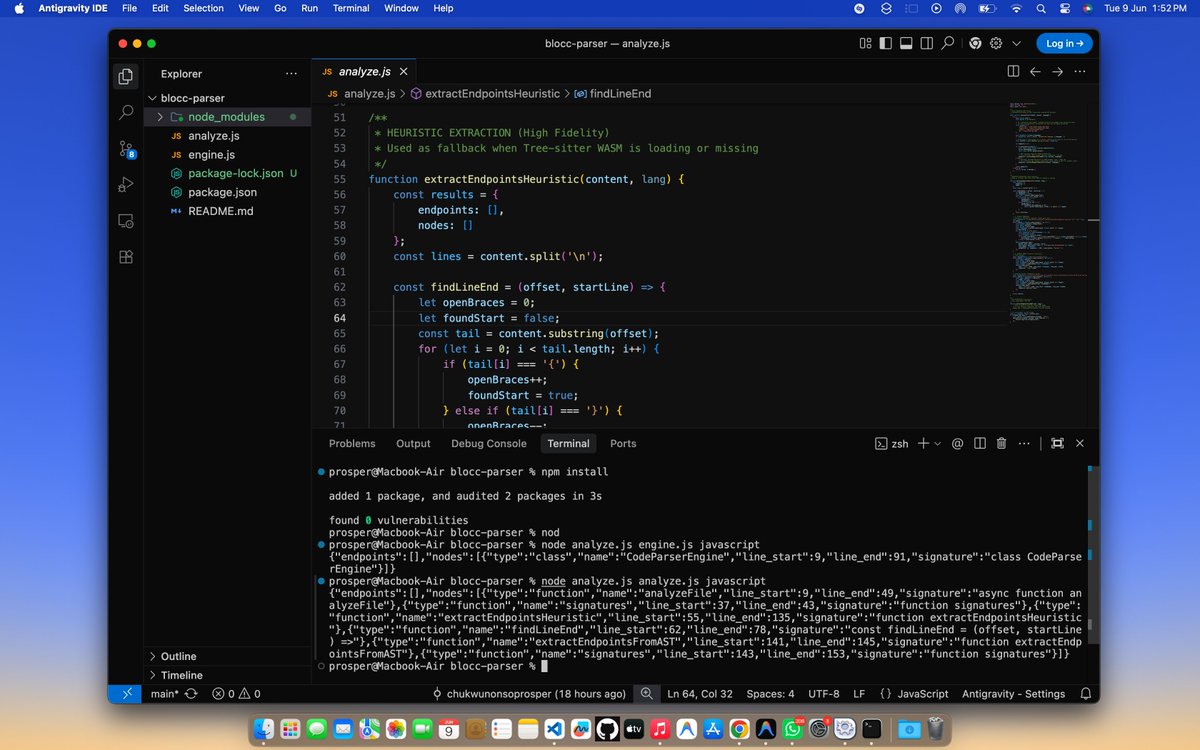Click the zoom magnifier in status bar

tap(647, 694)
